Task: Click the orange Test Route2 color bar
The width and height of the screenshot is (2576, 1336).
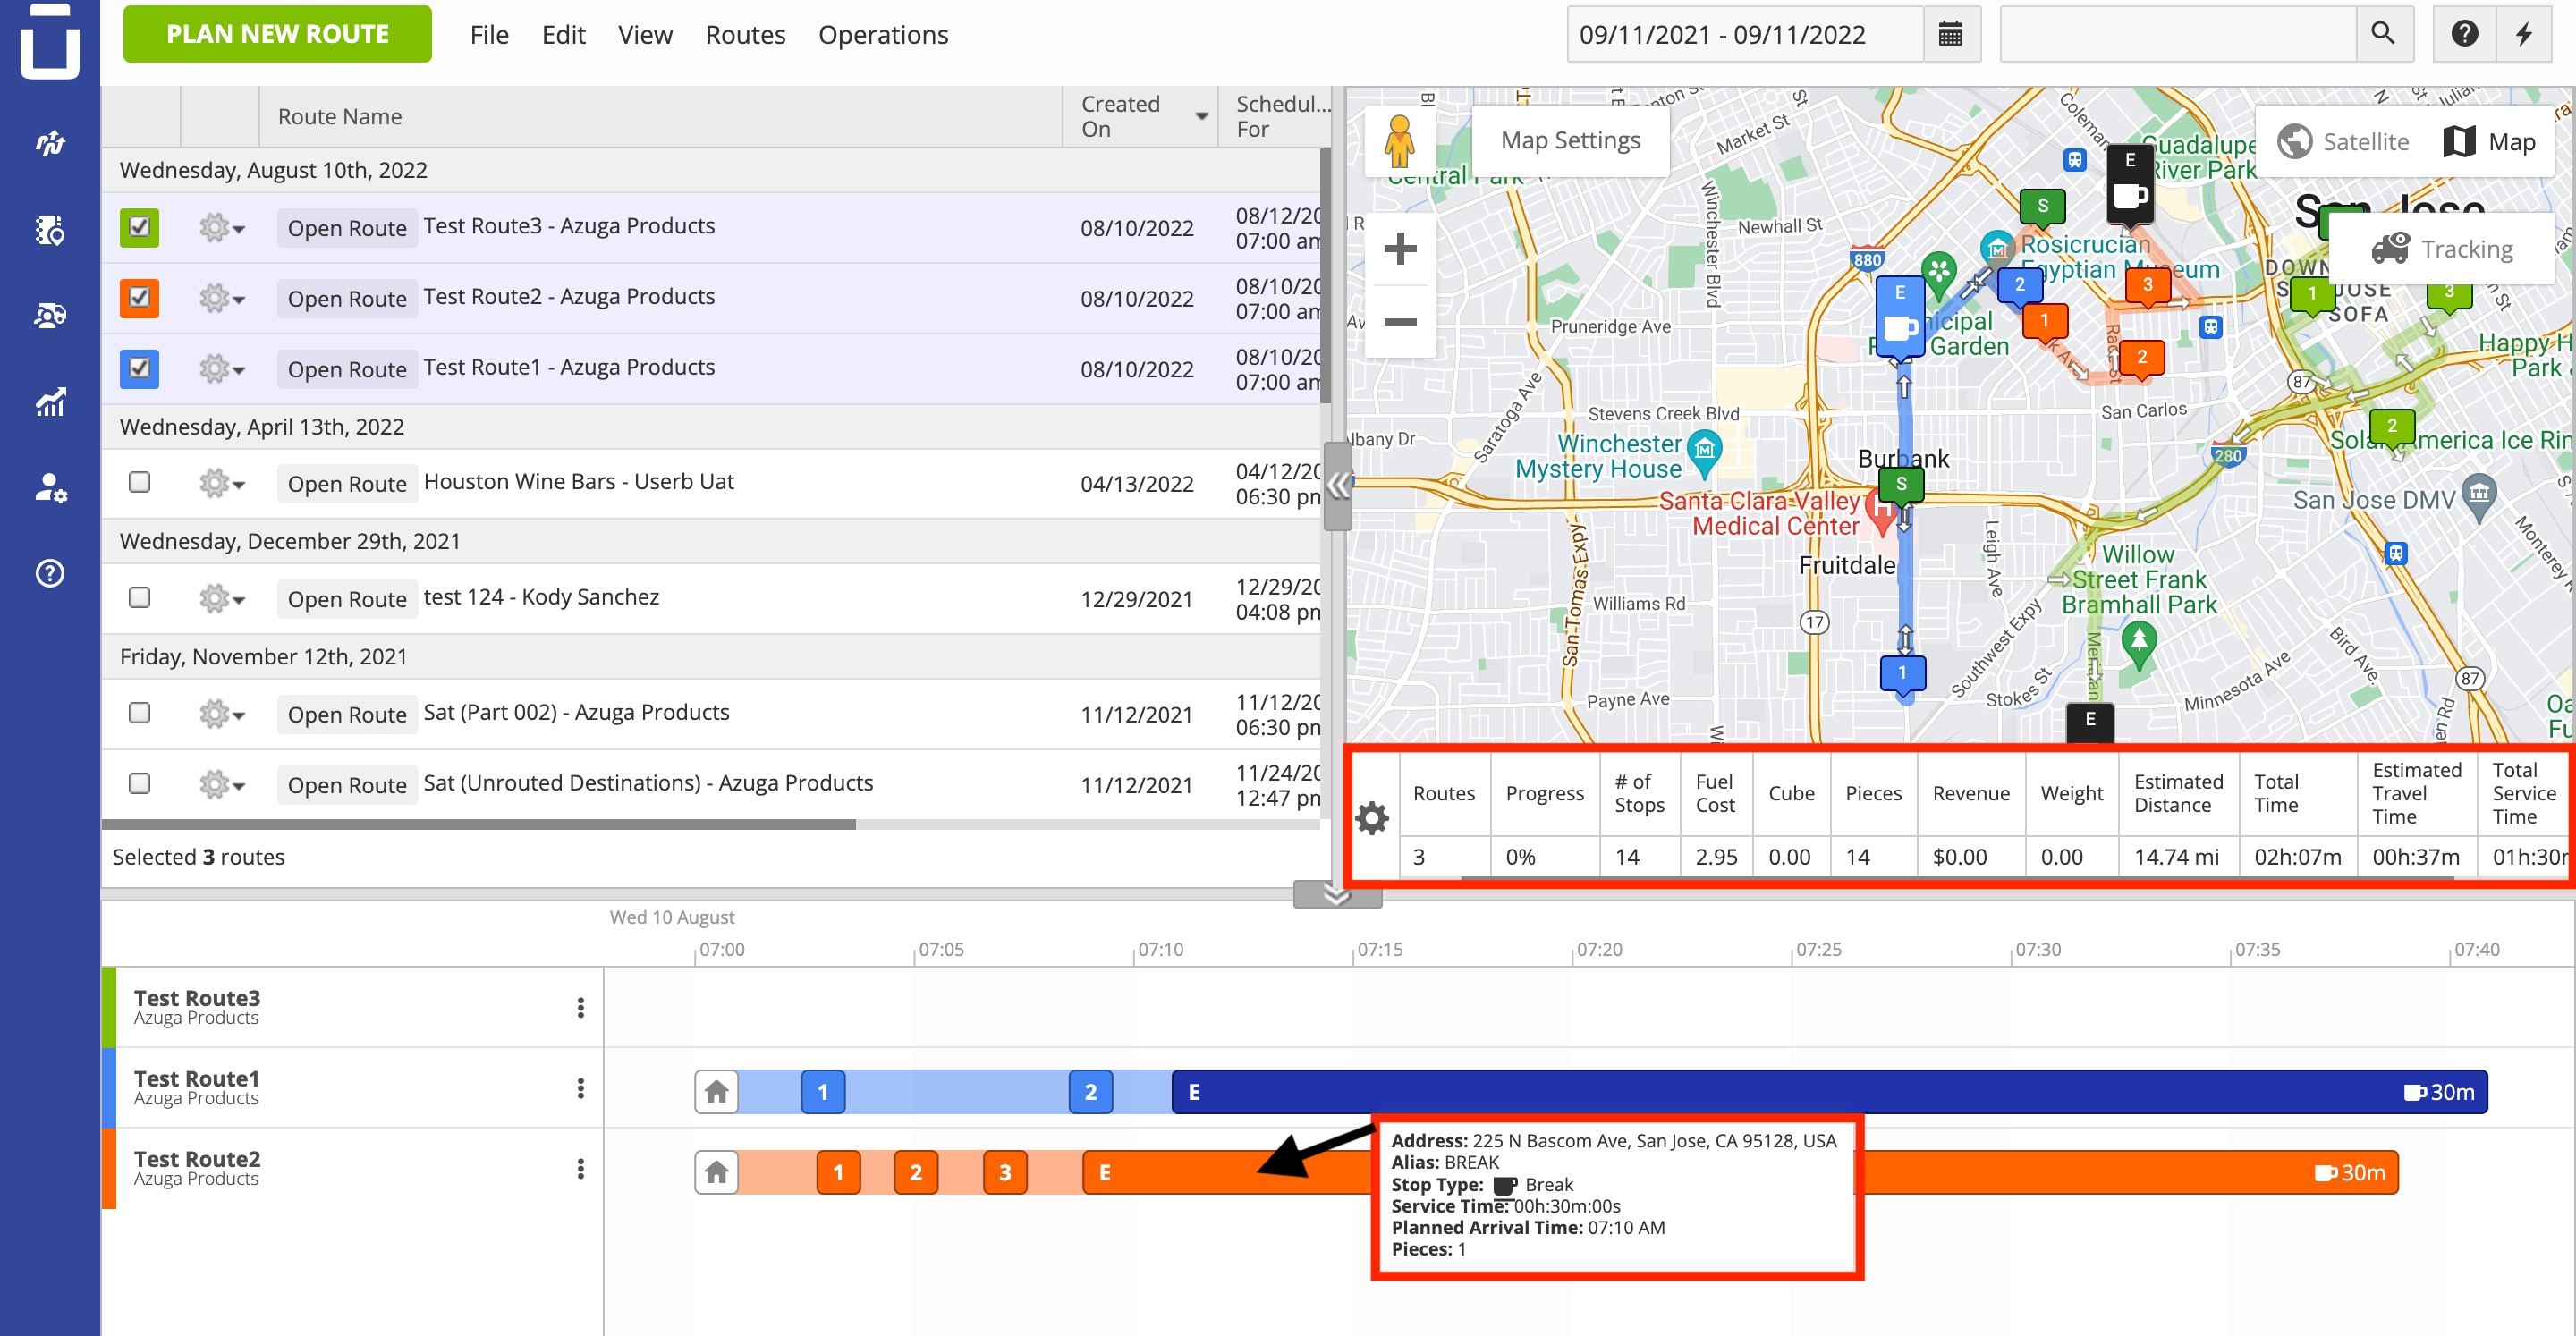Action: pos(109,1169)
